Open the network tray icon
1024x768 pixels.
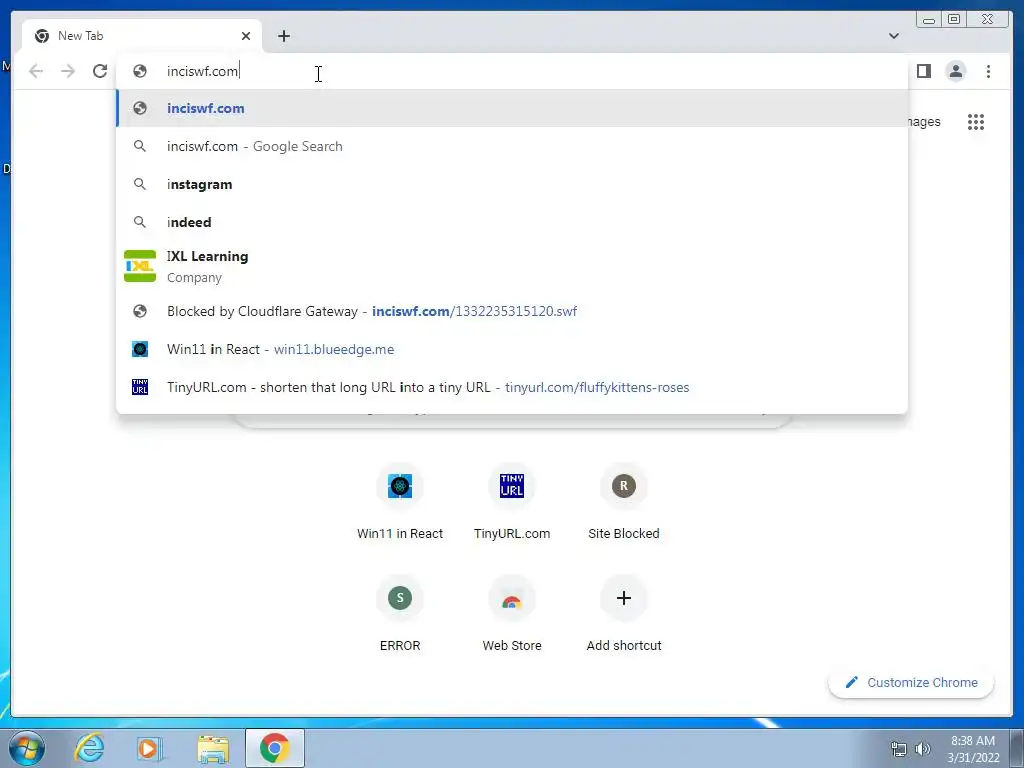[899, 749]
